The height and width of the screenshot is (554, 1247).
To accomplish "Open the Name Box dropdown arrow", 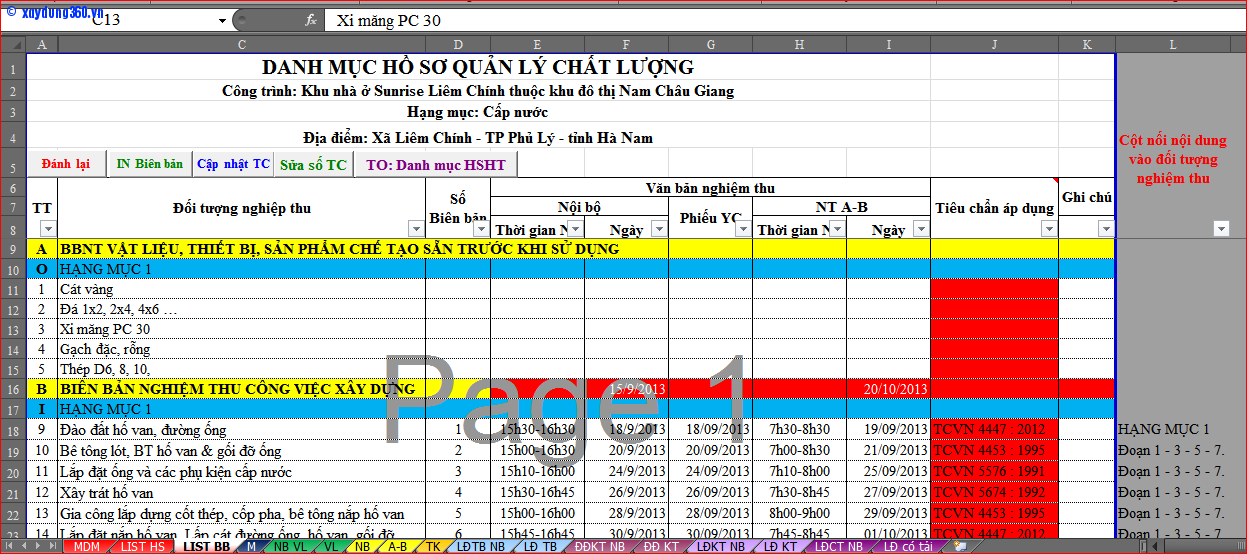I will [221, 21].
